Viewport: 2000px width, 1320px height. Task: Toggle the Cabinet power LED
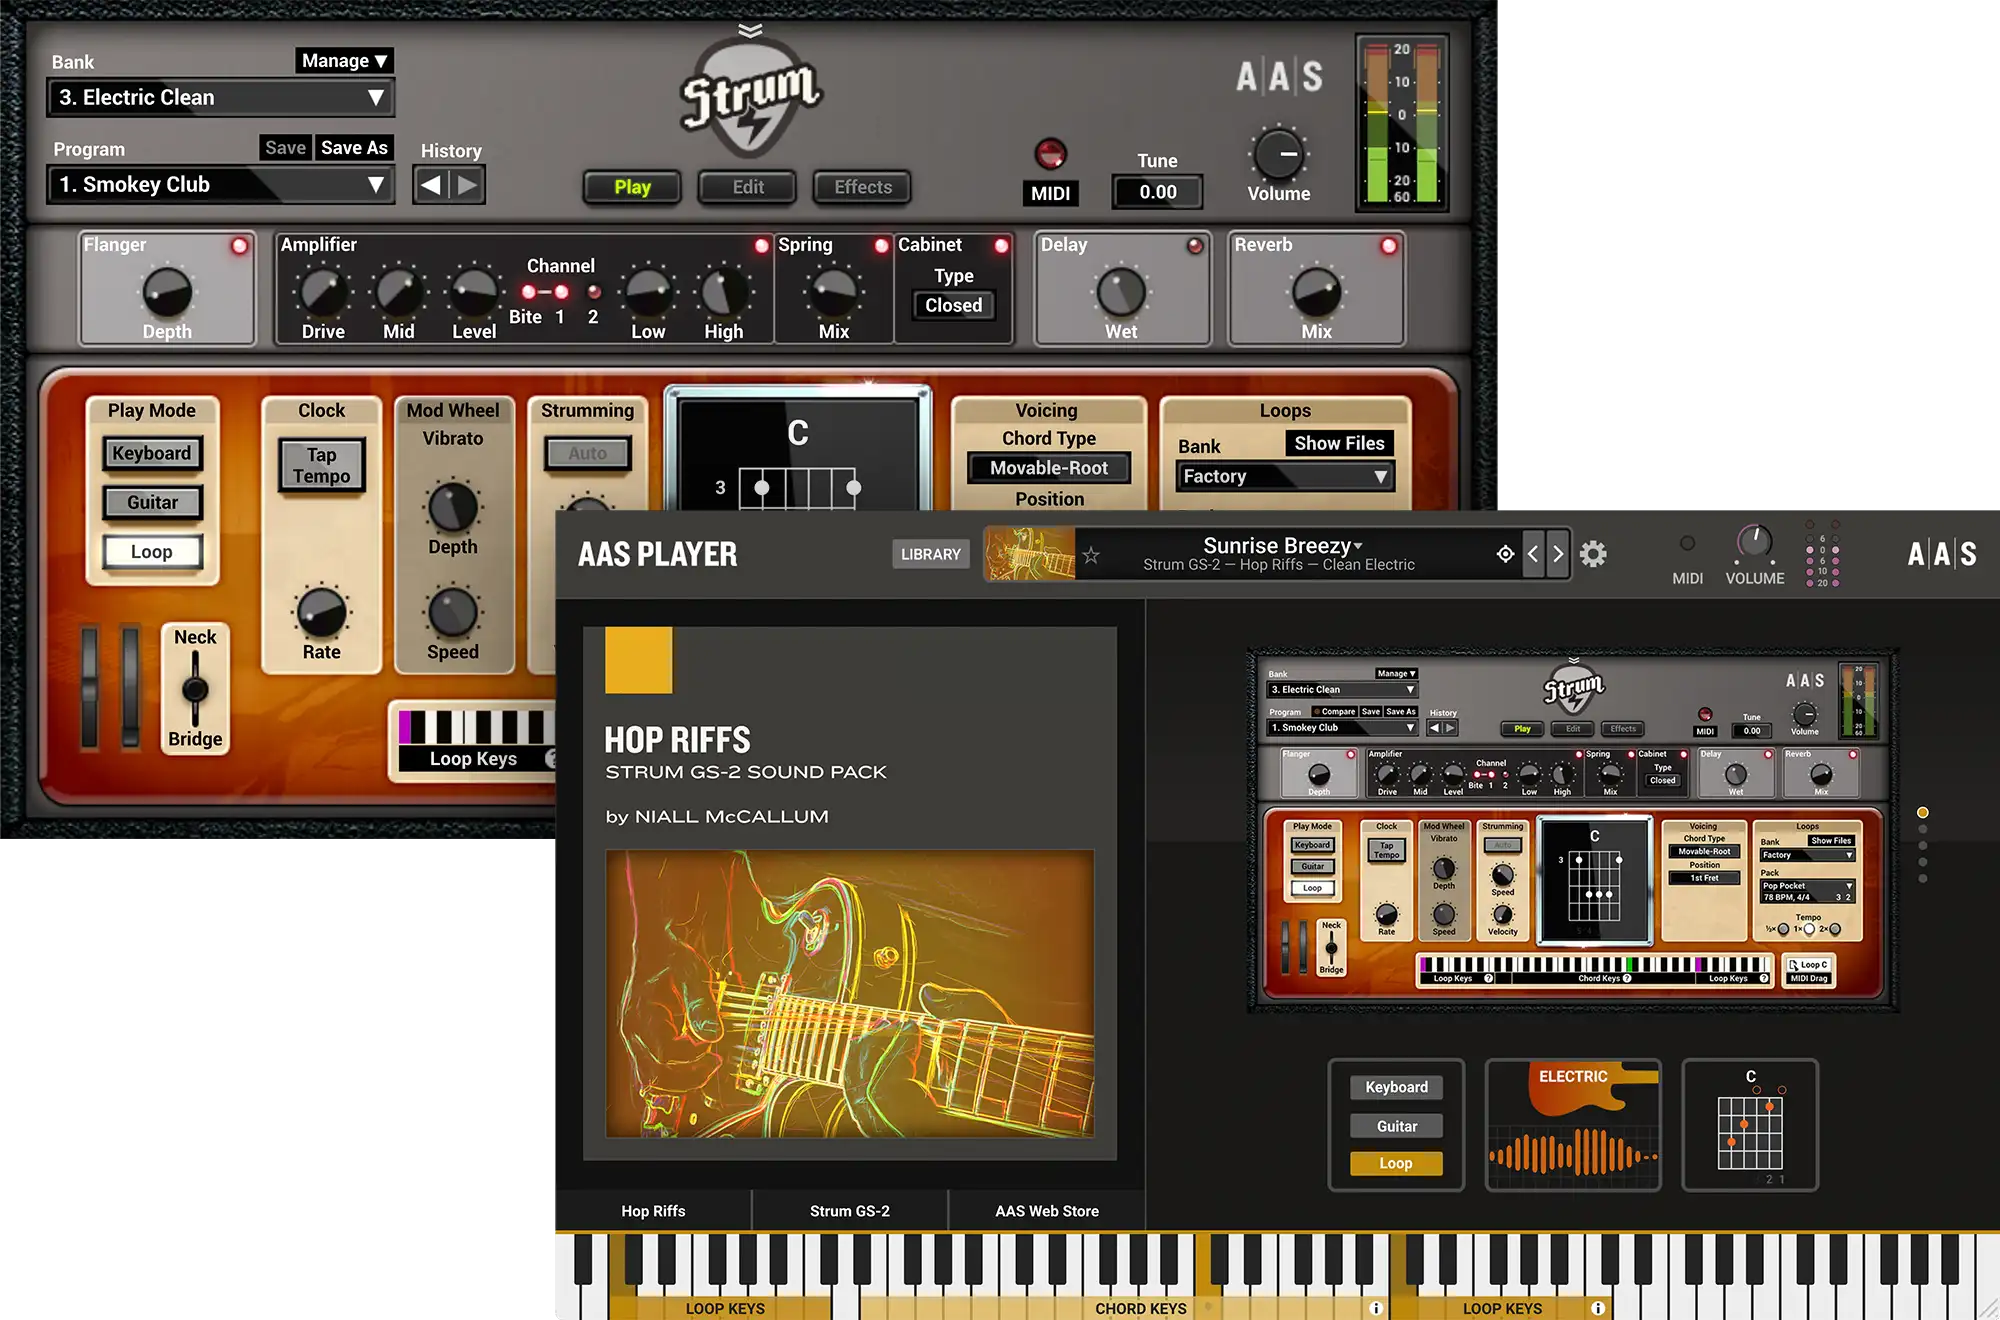click(x=1001, y=246)
